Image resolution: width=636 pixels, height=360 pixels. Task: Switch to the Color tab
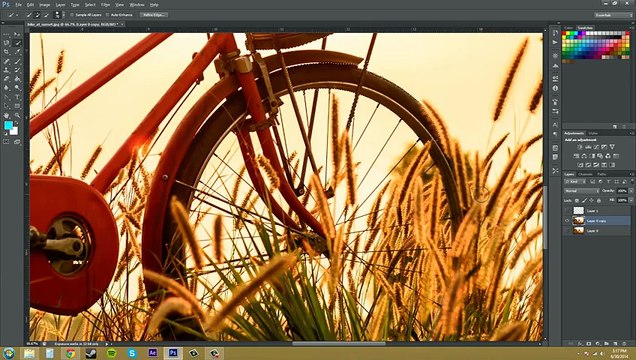[x=569, y=28]
